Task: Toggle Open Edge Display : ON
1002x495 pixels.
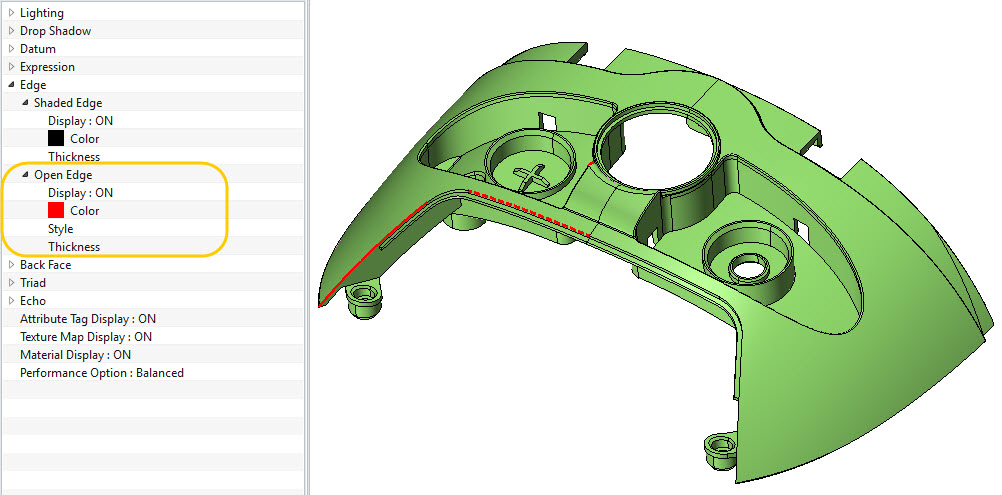Action: [81, 193]
